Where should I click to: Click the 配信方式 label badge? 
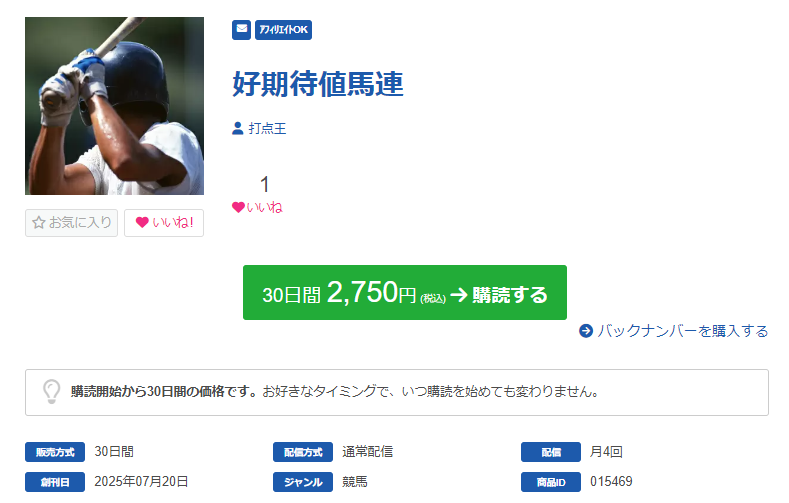click(x=303, y=452)
